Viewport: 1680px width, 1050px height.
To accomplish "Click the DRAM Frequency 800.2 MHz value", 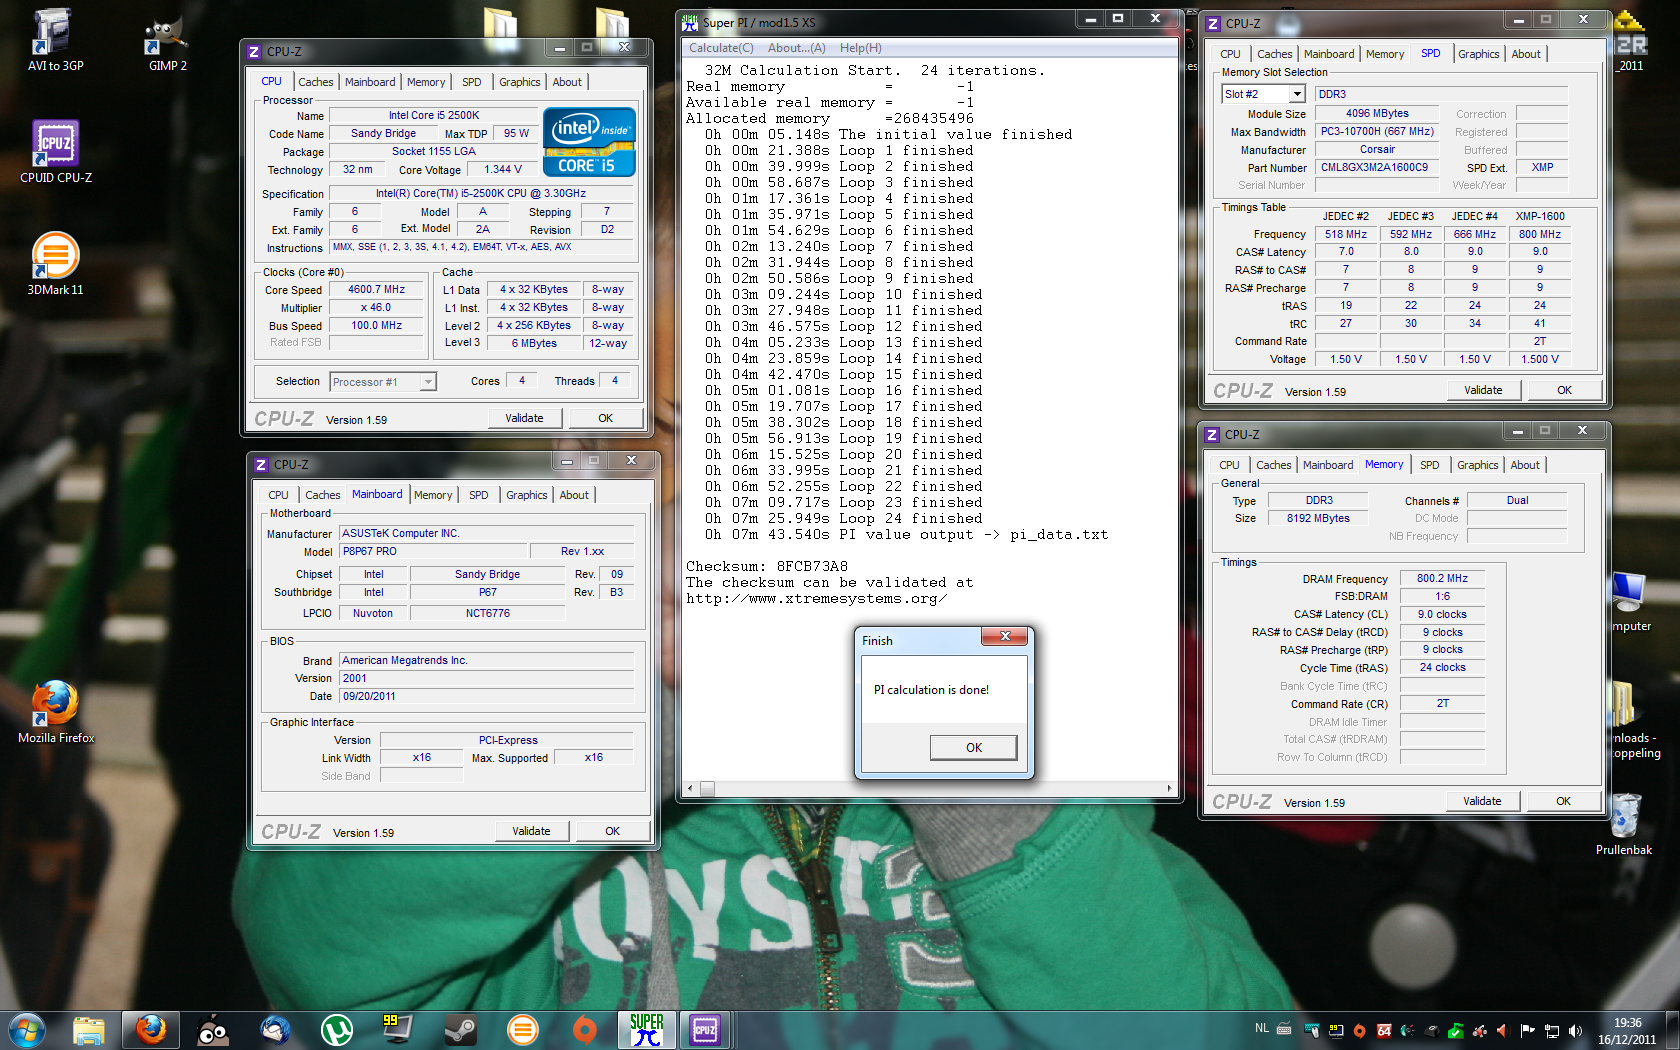I will [x=1442, y=579].
